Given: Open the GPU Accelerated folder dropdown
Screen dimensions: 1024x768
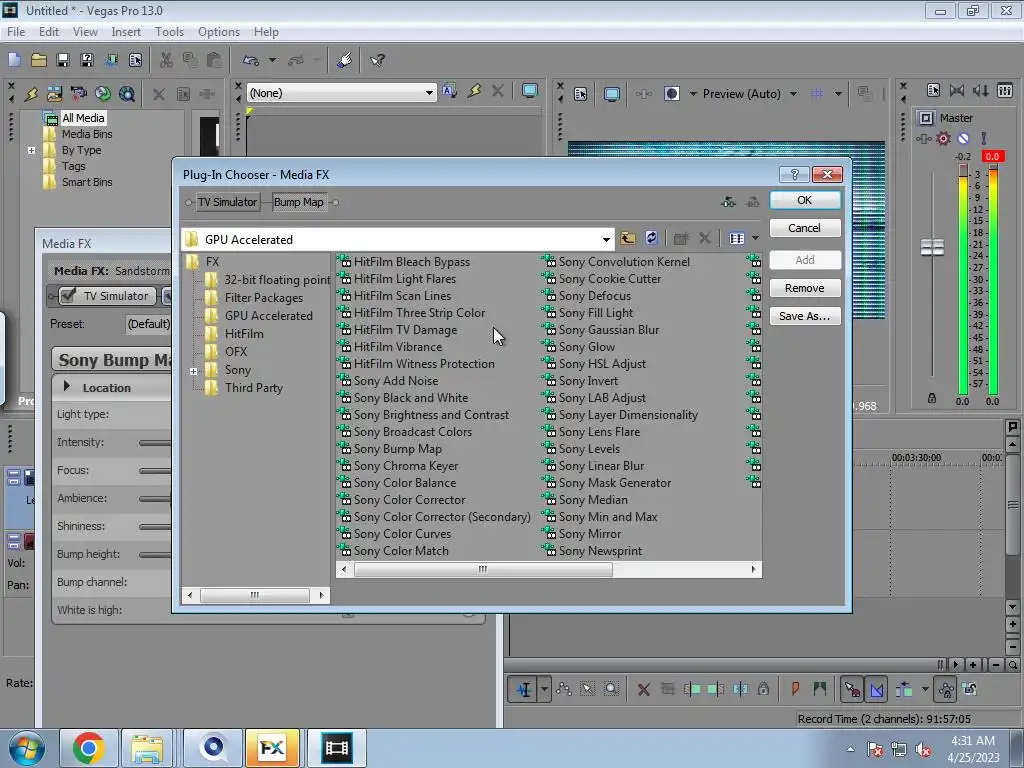Looking at the screenshot, I should click(606, 240).
